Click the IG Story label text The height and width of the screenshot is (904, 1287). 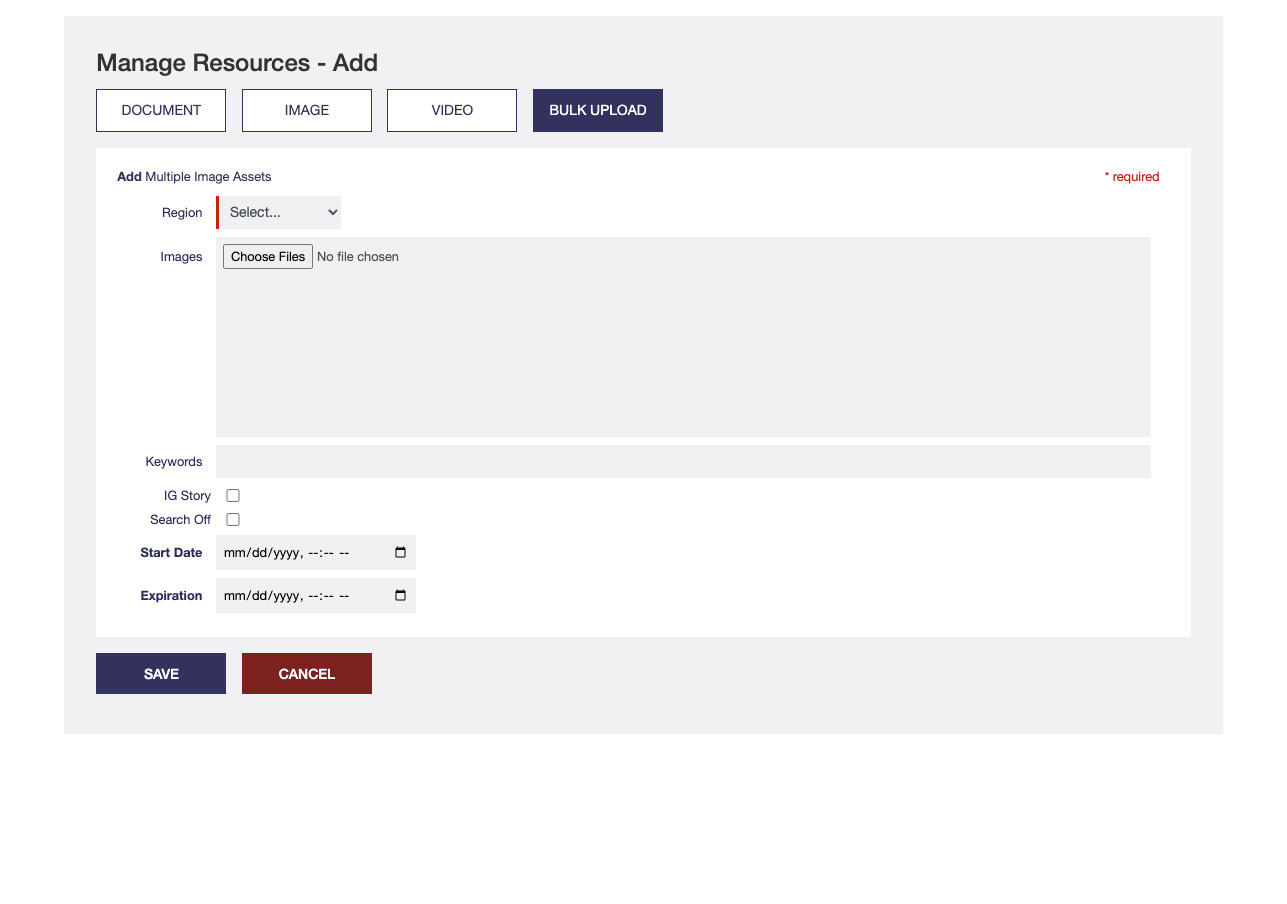187,496
